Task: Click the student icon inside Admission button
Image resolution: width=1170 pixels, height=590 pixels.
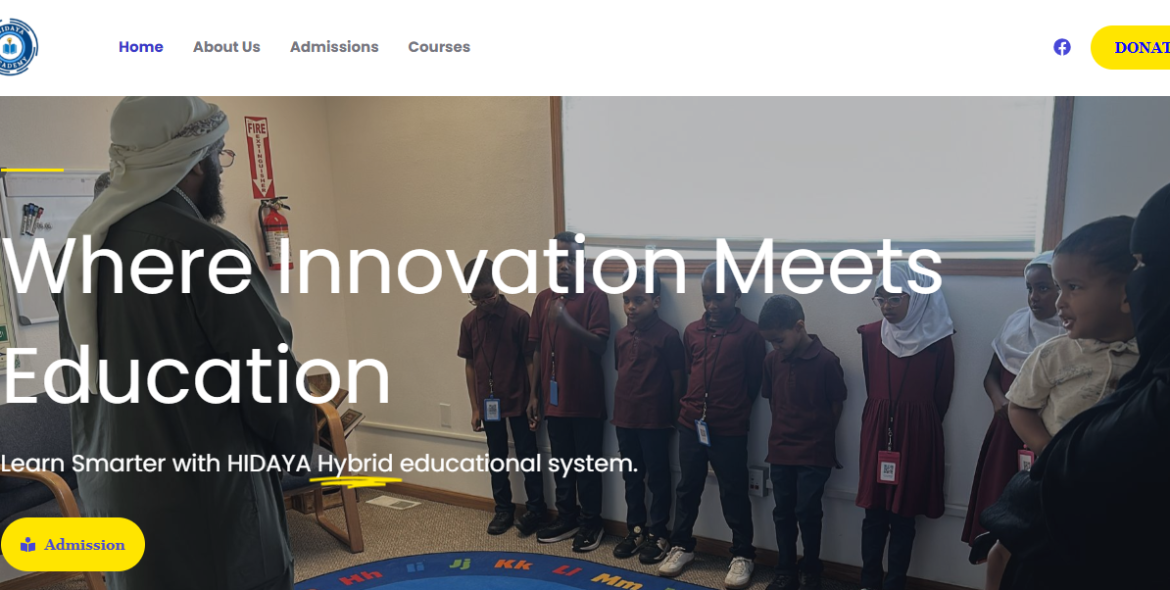Action: click(x=28, y=545)
